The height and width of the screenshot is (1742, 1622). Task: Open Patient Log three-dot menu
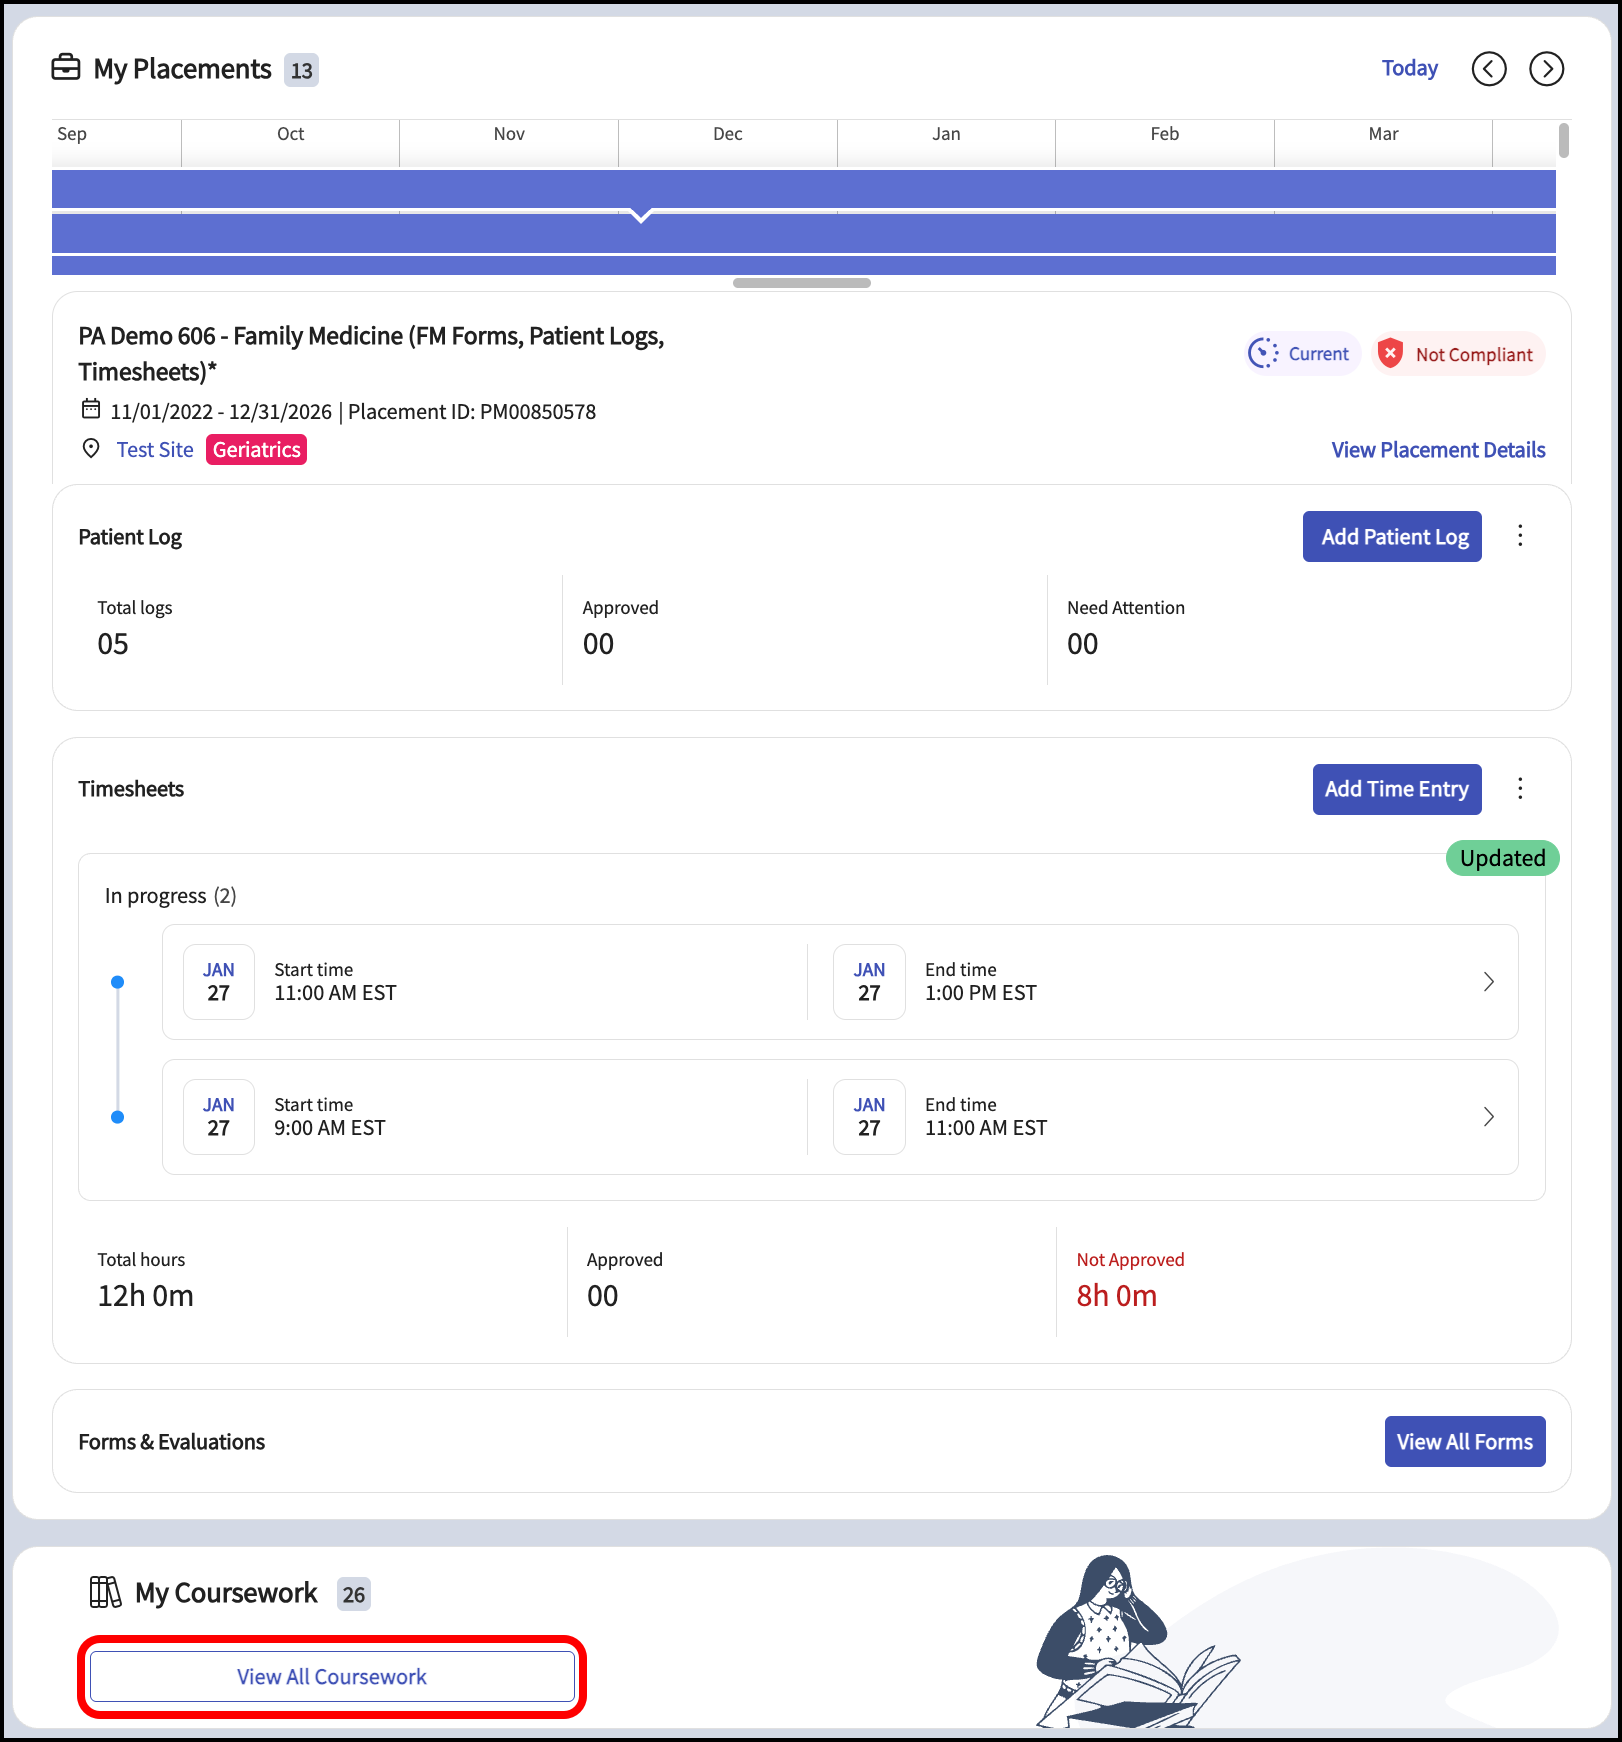(x=1520, y=536)
